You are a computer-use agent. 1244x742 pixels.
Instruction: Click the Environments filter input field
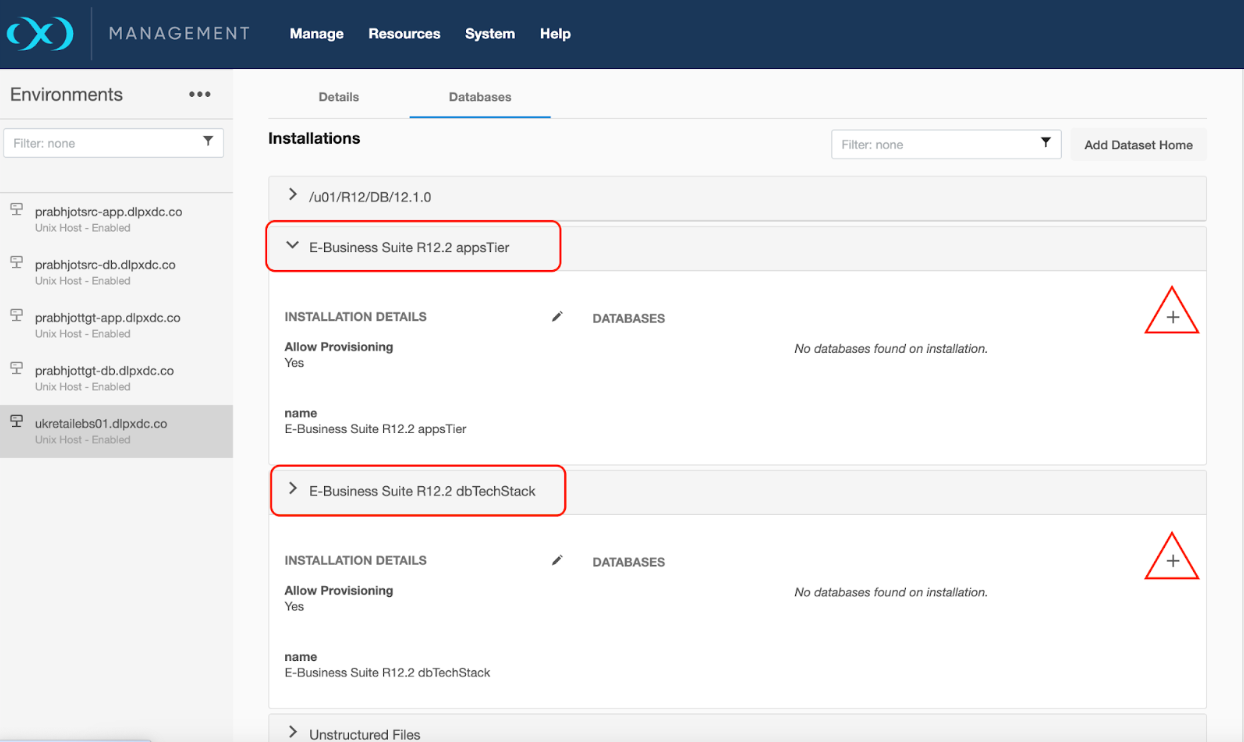point(100,142)
